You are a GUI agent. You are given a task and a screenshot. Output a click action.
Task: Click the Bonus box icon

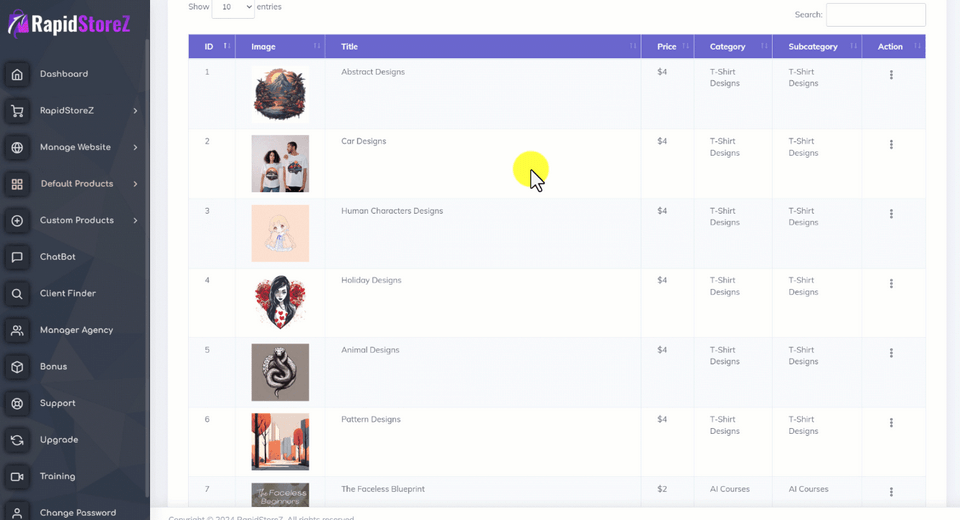tap(17, 367)
